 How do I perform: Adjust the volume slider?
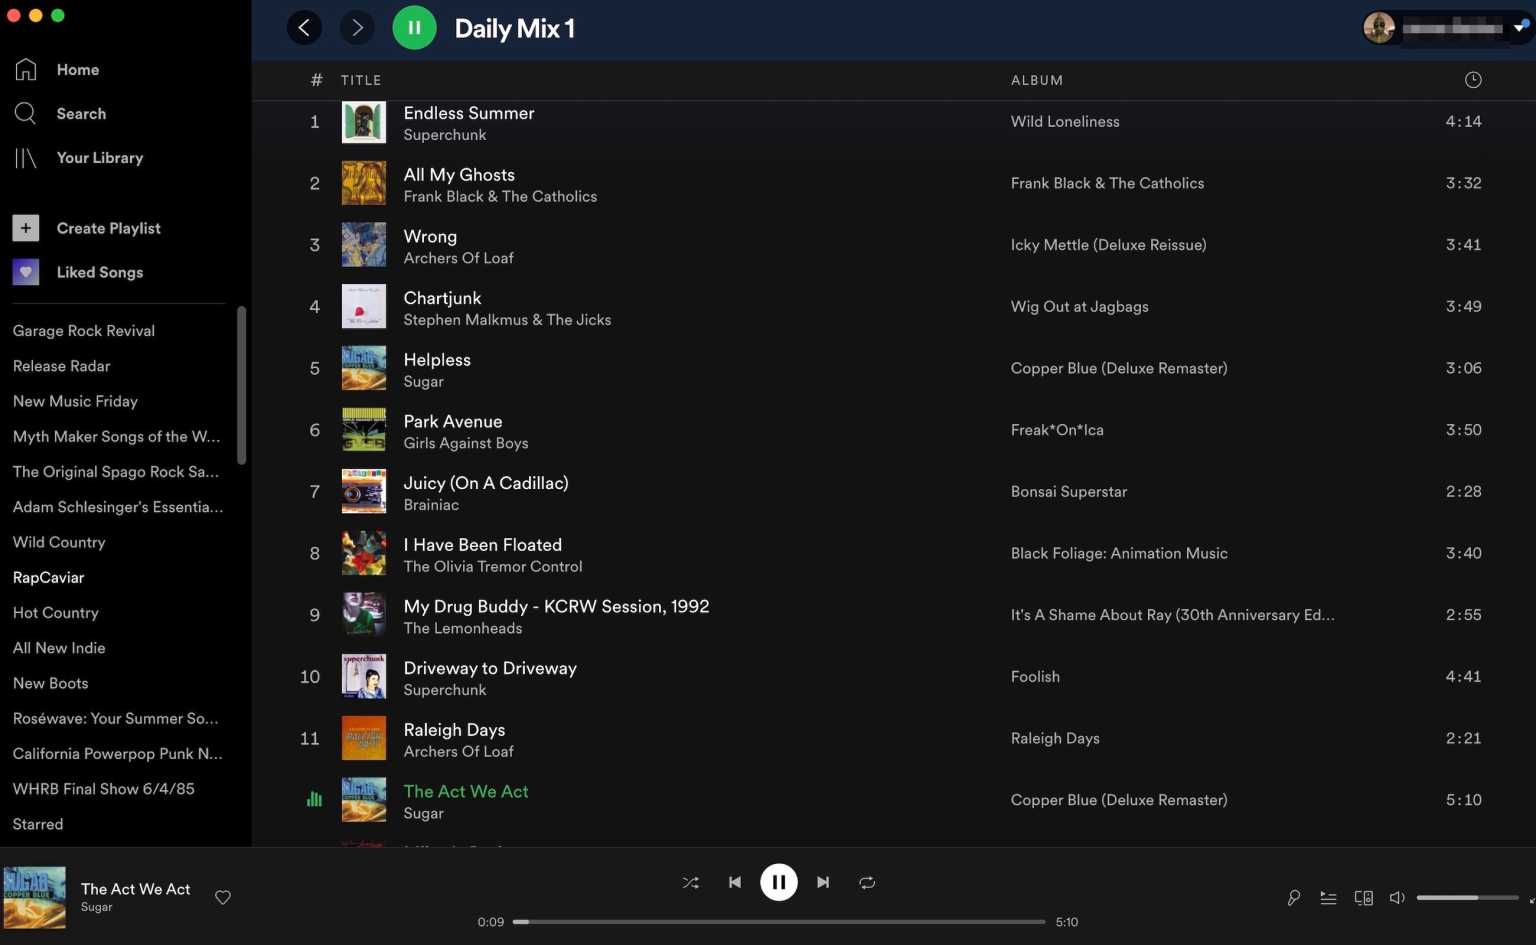(1466, 897)
